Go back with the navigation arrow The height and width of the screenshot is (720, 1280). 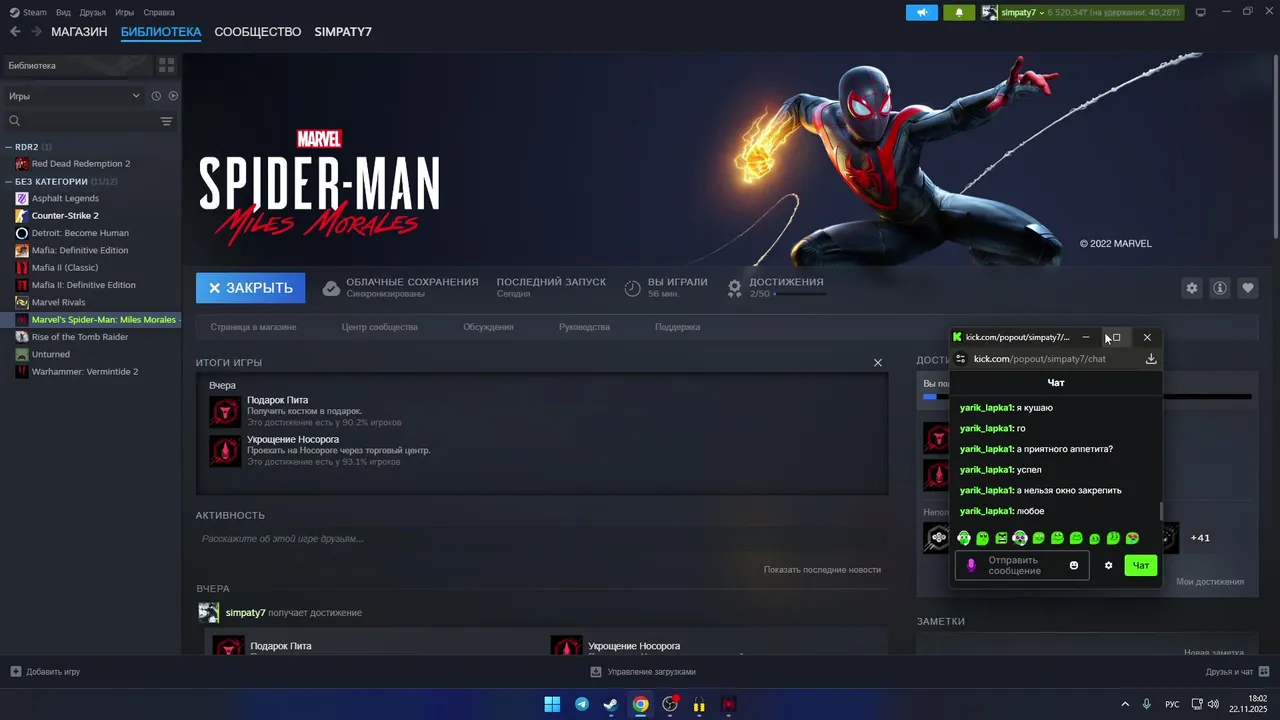(x=15, y=32)
